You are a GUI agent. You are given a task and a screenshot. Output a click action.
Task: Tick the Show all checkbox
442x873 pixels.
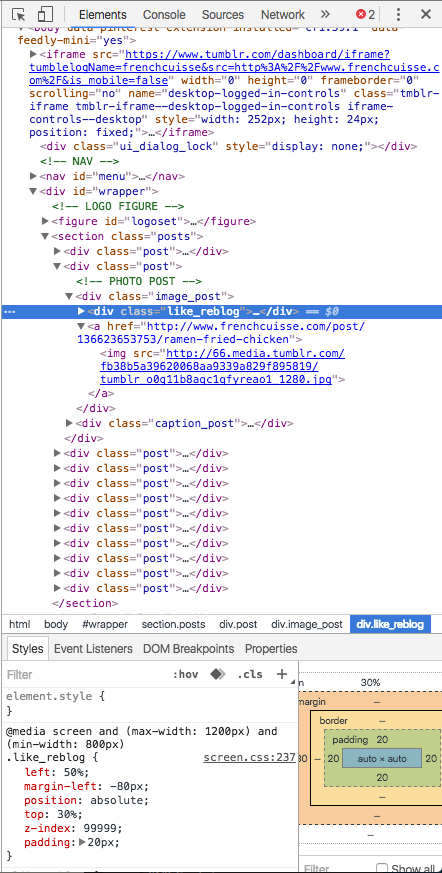click(x=382, y=869)
